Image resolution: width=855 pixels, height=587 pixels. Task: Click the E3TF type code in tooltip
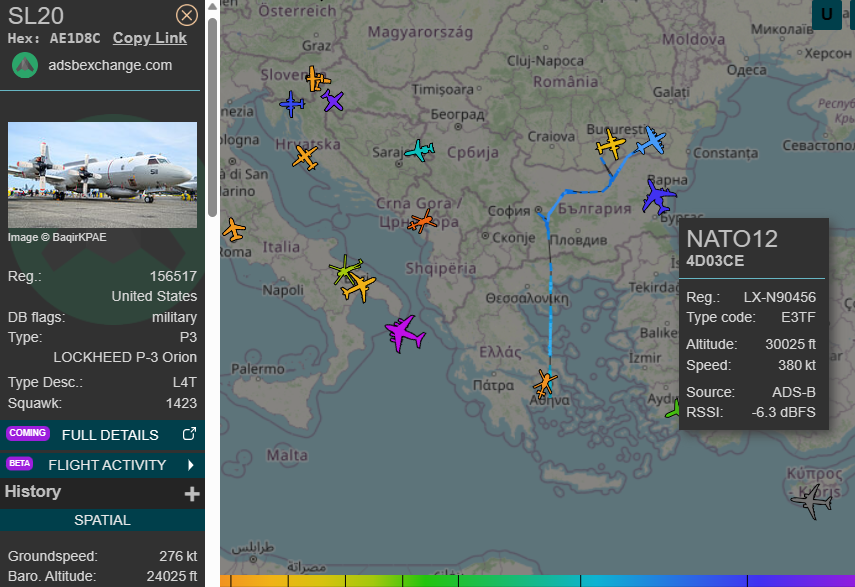(798, 317)
